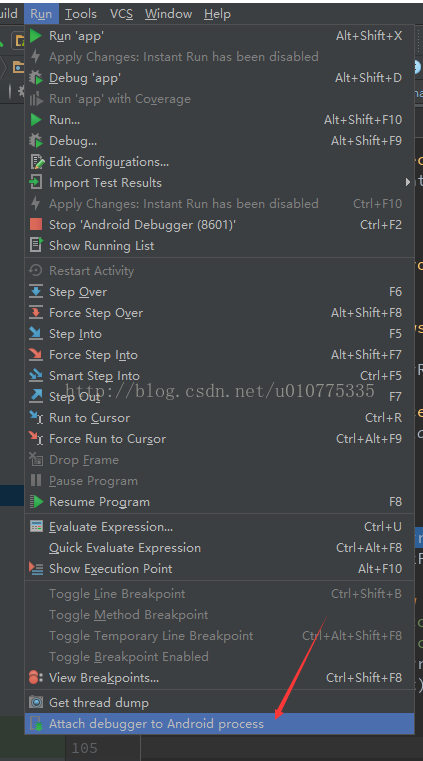Select Attach debugger to Android process
The image size is (423, 761).
pyautogui.click(x=219, y=724)
